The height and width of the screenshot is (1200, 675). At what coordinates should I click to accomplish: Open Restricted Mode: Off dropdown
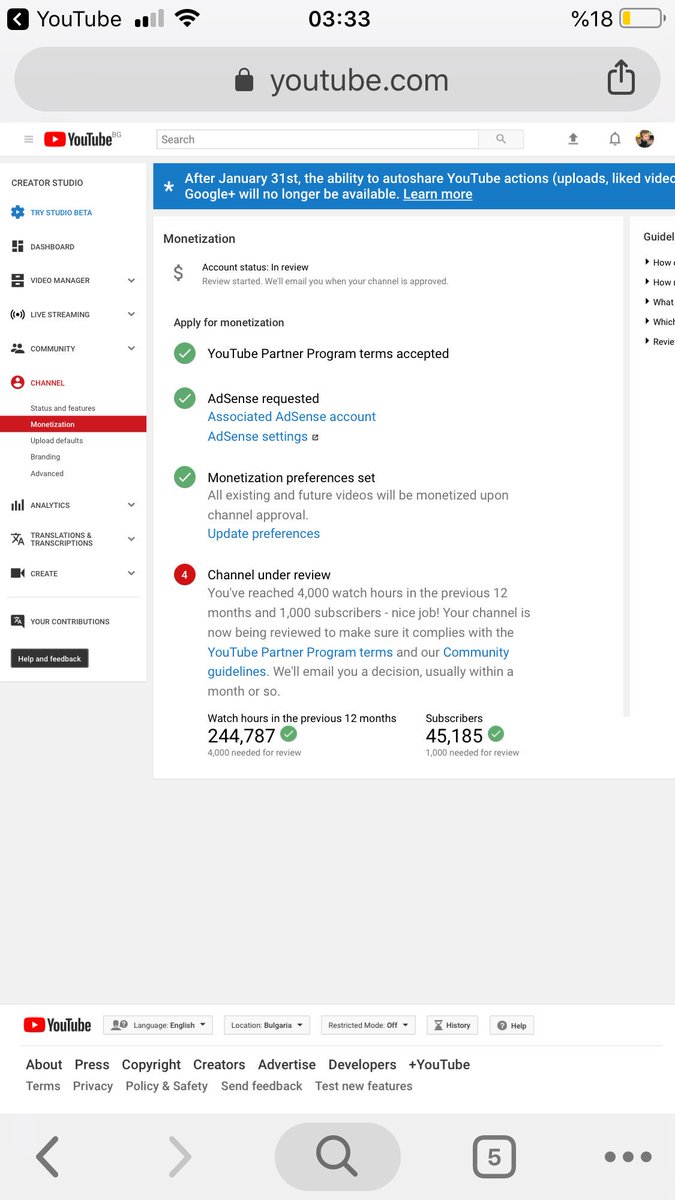pyautogui.click(x=368, y=1025)
